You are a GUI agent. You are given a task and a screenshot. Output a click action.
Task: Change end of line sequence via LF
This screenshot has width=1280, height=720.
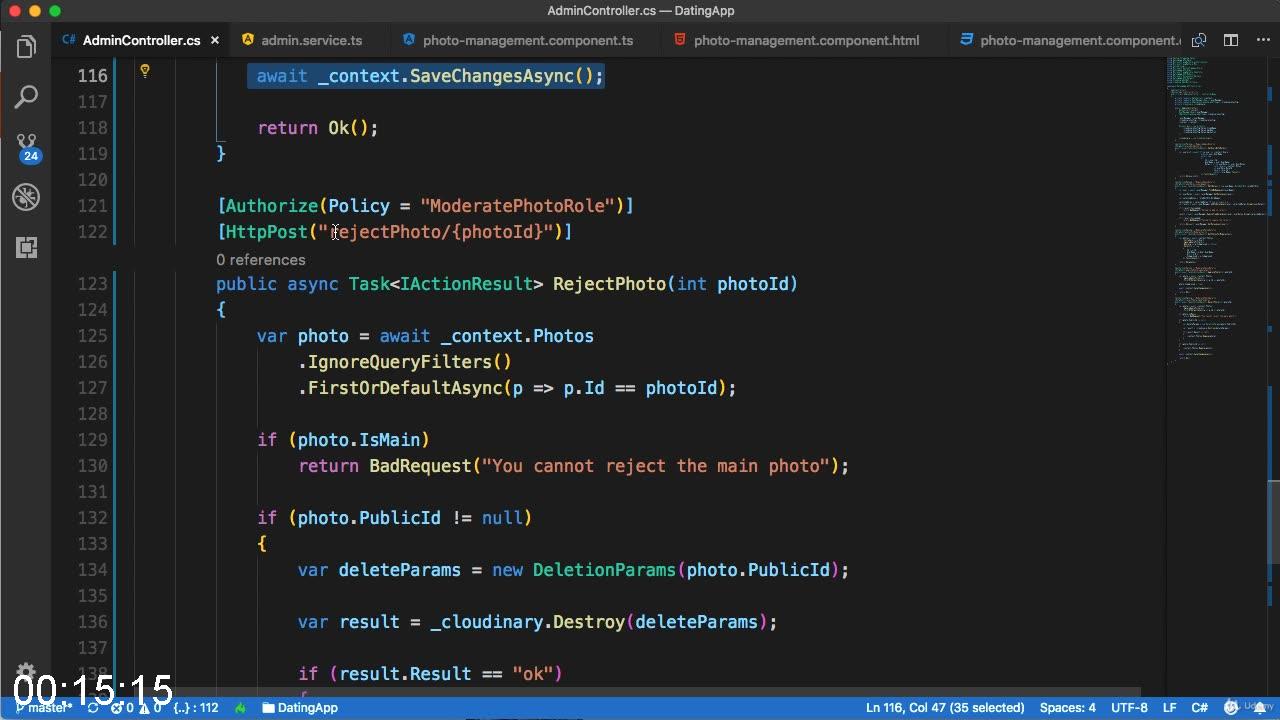click(x=1170, y=707)
